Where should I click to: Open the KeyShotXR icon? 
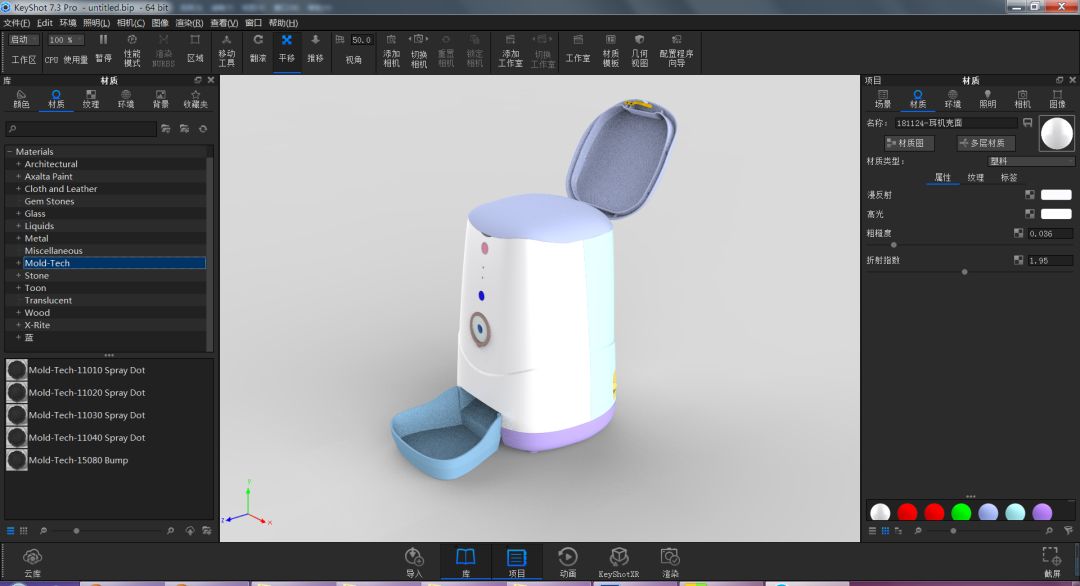point(619,562)
